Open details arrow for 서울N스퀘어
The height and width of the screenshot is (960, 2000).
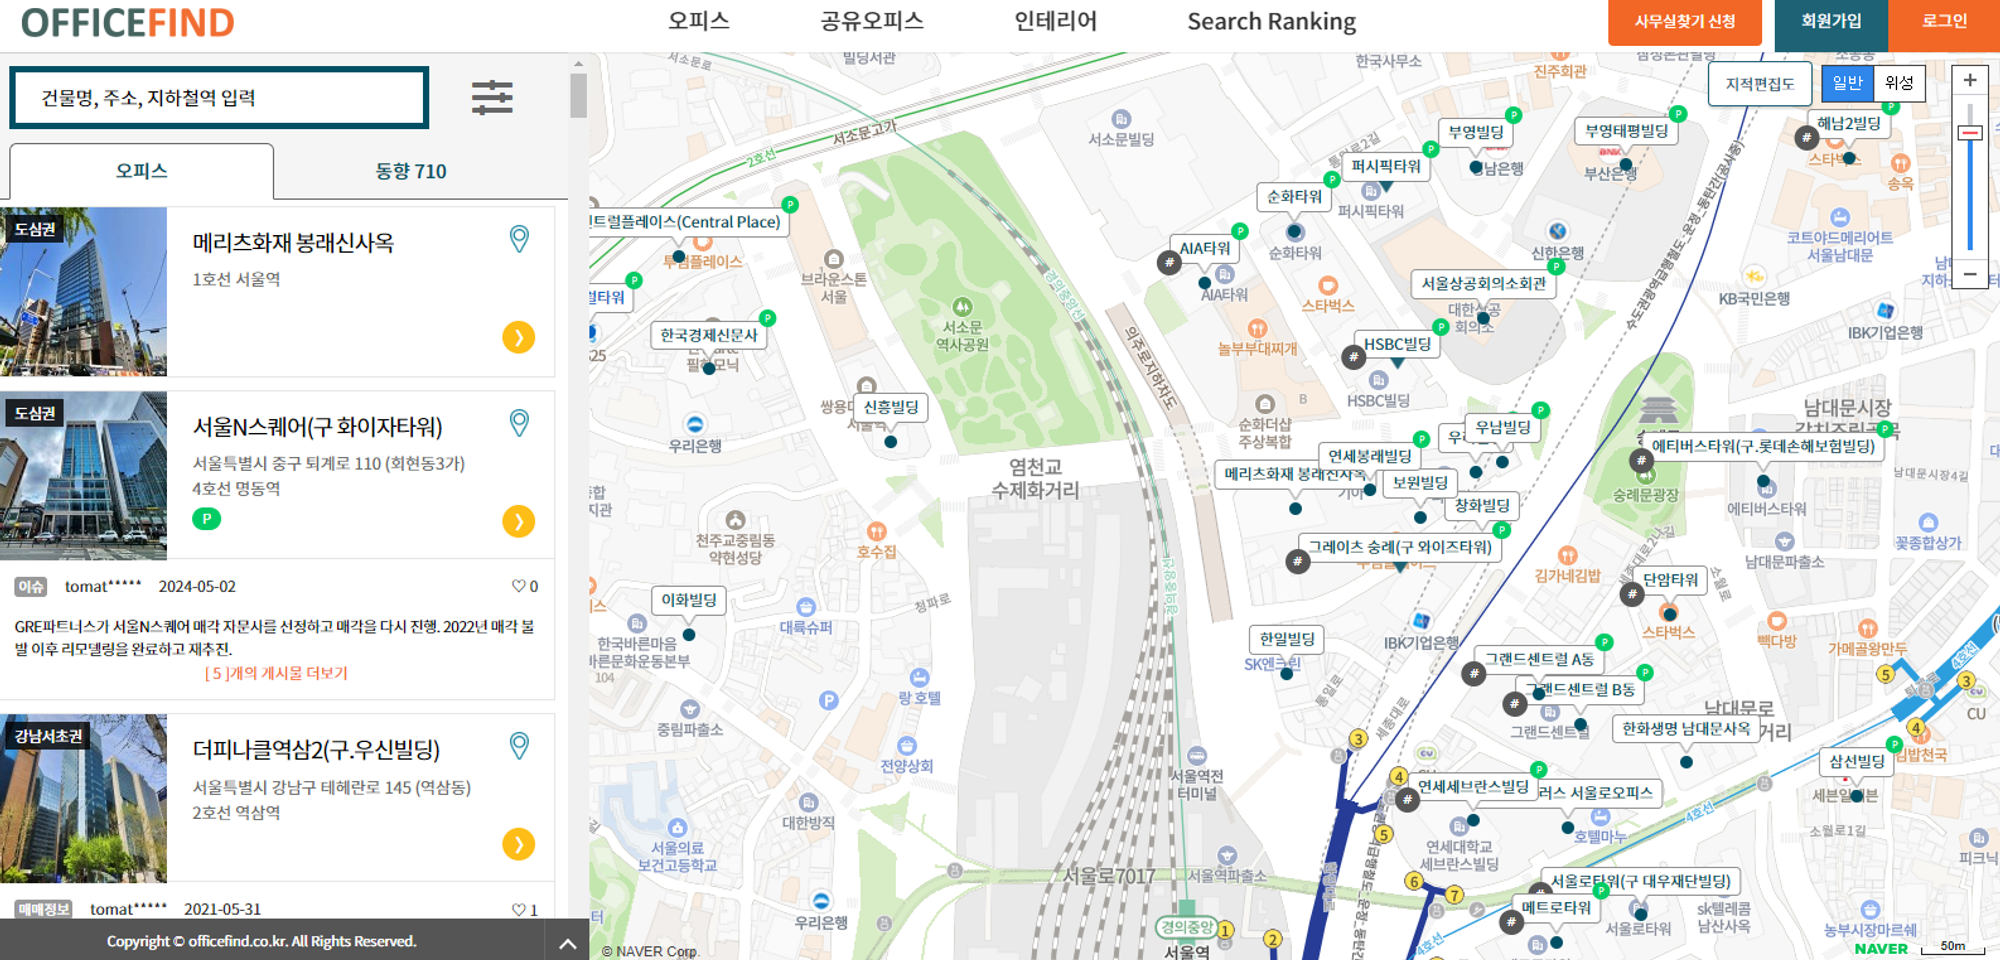pos(518,522)
